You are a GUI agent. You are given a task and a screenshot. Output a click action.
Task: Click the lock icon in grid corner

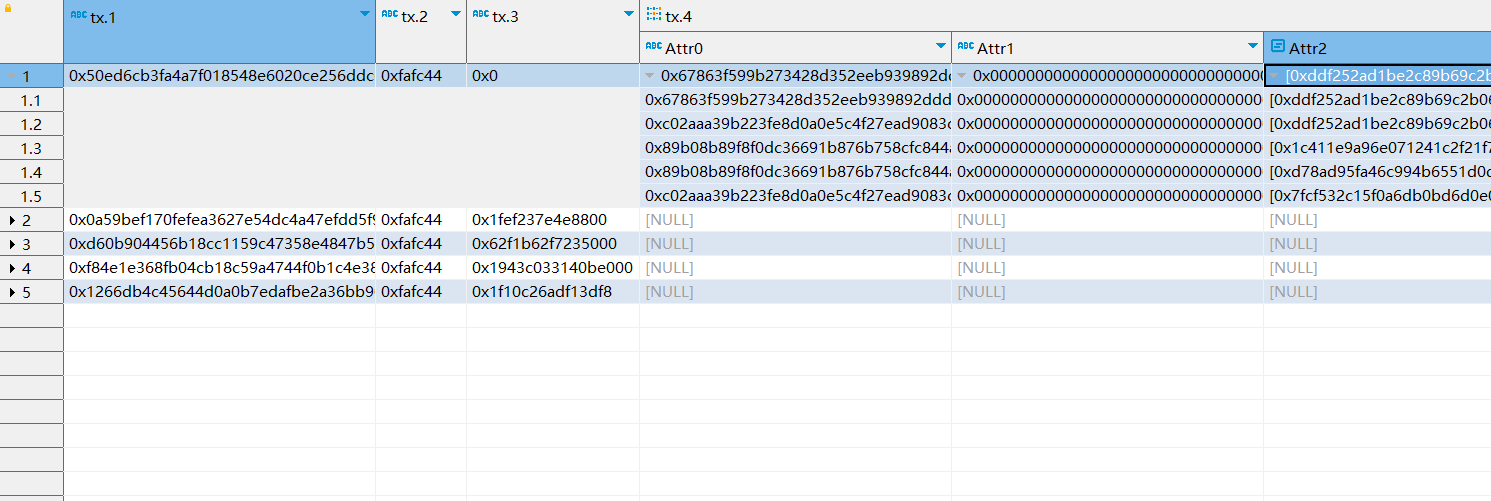click(8, 10)
